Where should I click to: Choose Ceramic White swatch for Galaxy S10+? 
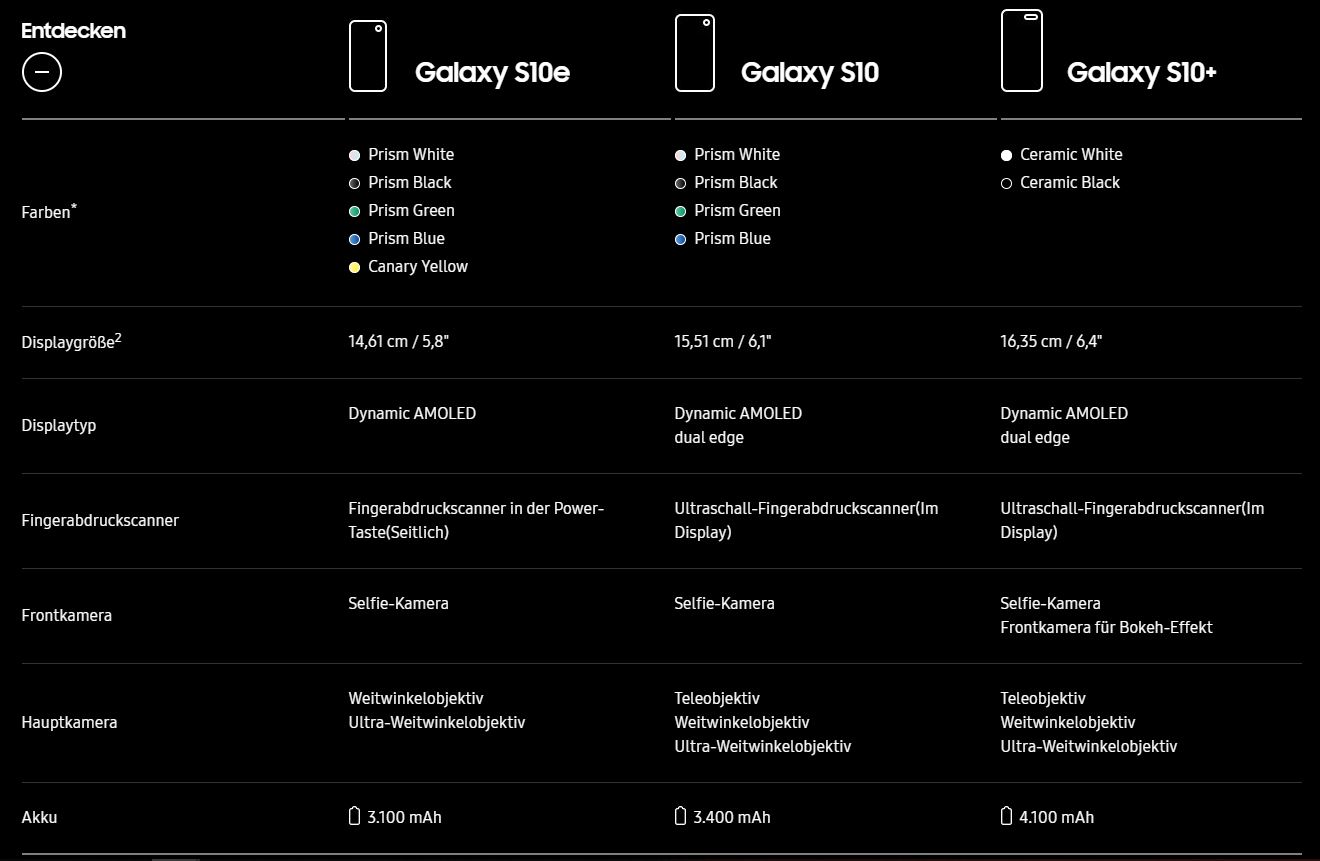pos(1006,155)
